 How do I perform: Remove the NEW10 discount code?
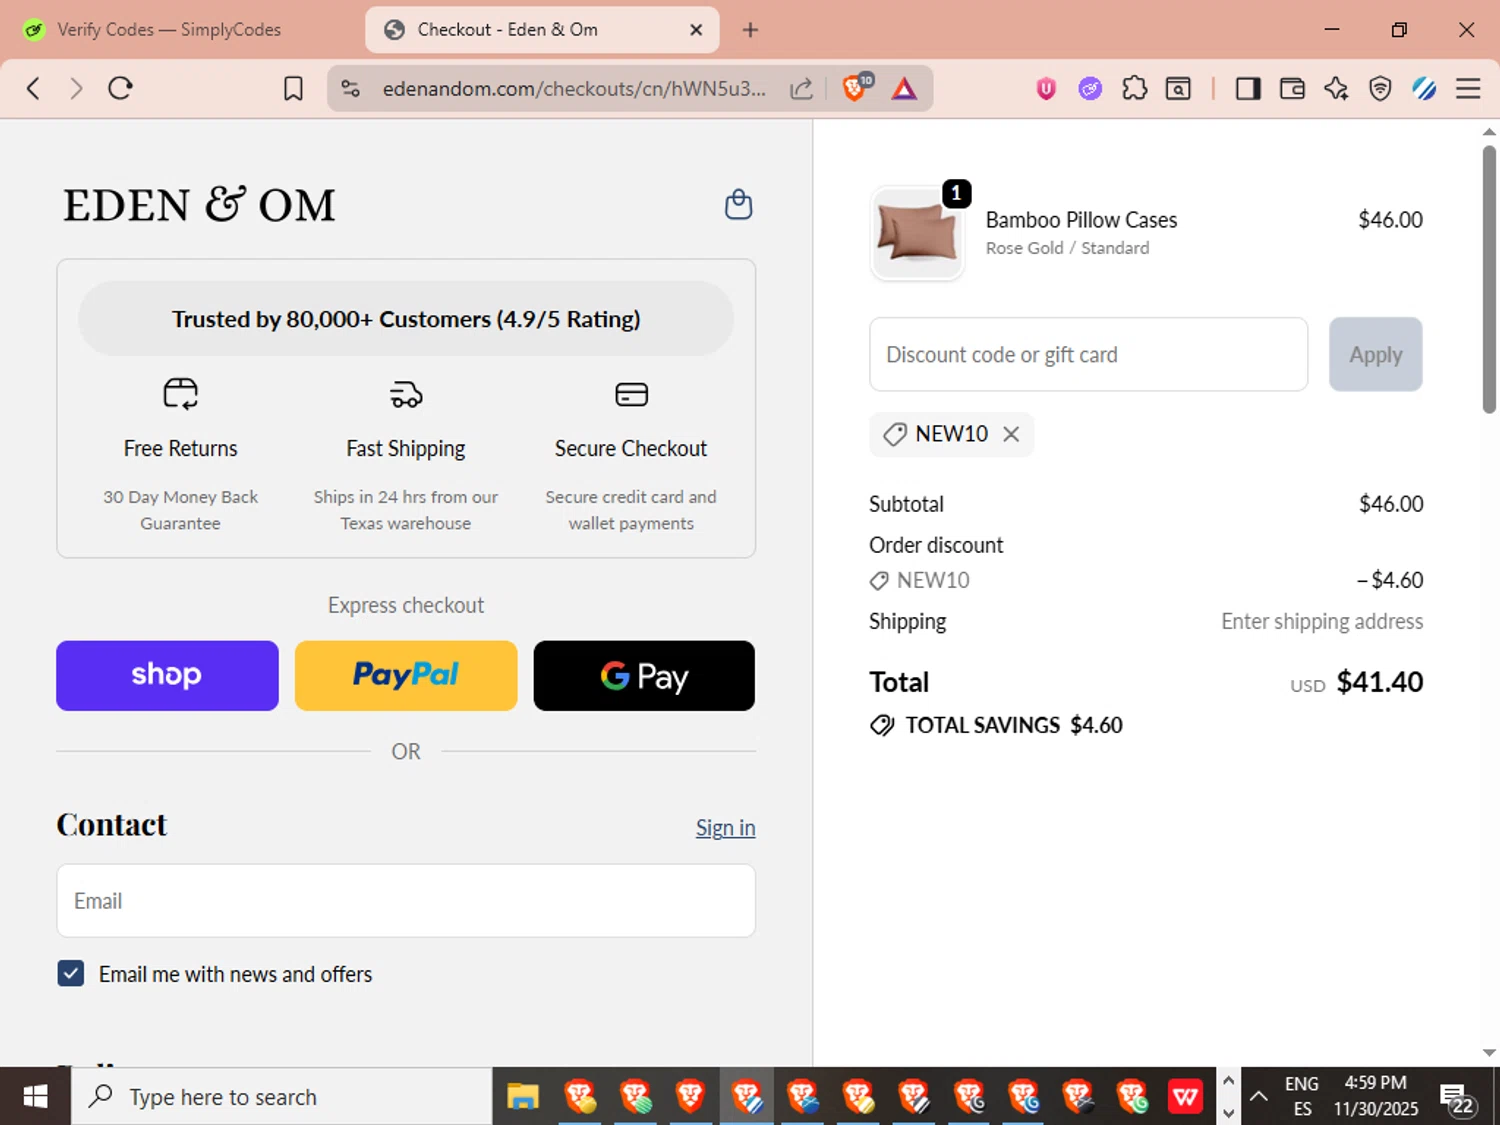click(1011, 434)
